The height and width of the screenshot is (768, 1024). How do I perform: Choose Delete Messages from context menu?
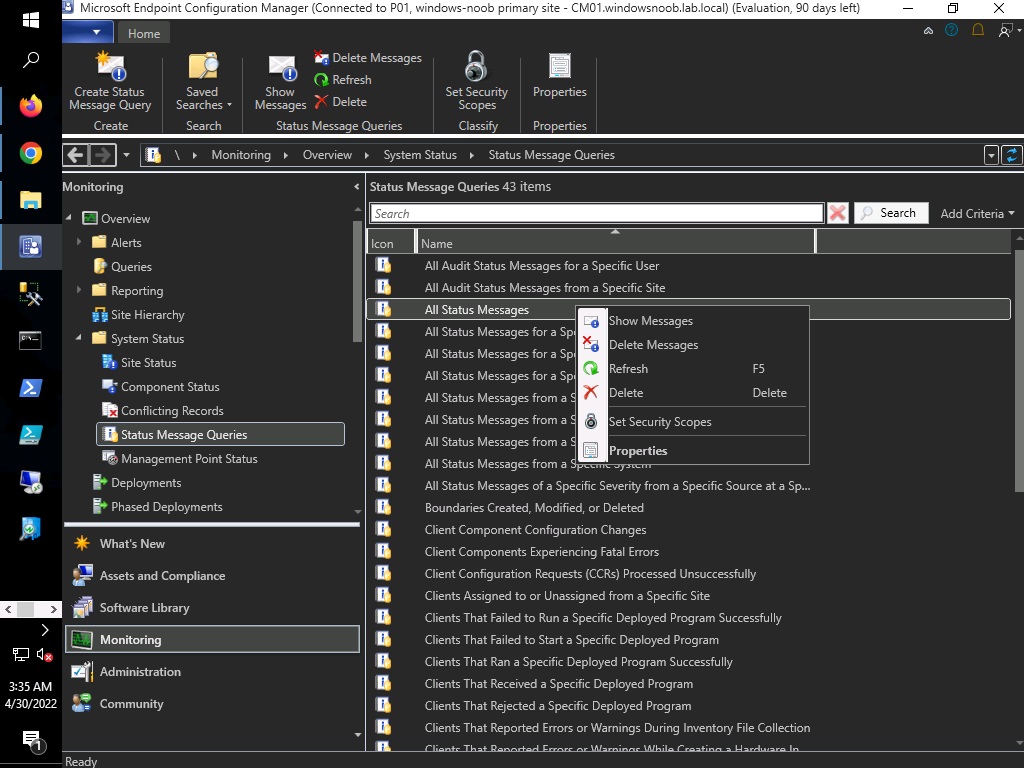(x=653, y=345)
